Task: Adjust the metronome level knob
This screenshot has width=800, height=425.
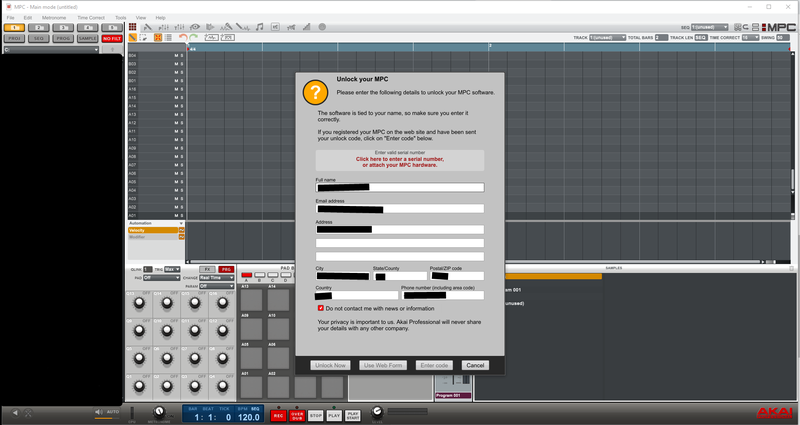Action: 159,411
